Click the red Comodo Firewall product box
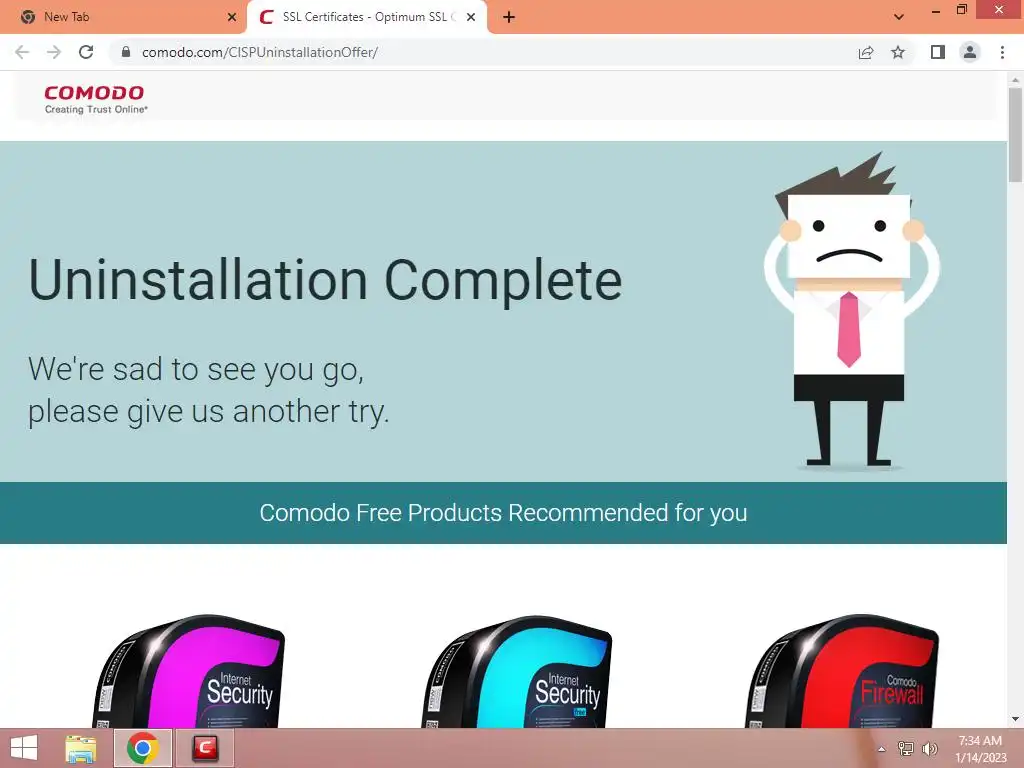 [x=842, y=671]
